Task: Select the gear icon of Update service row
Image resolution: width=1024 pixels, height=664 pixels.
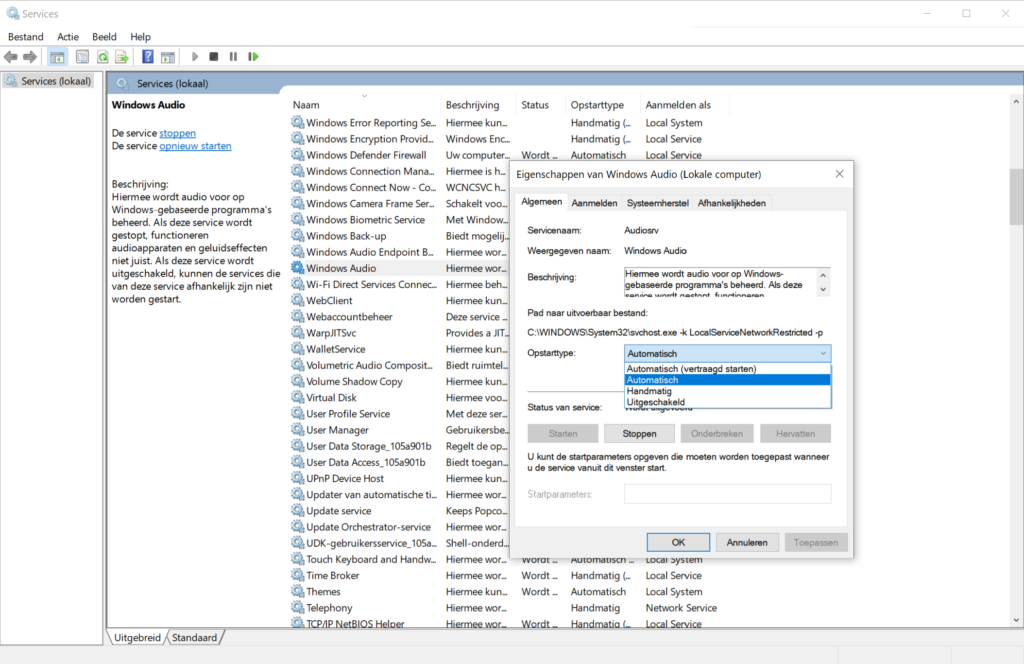Action: 298,511
